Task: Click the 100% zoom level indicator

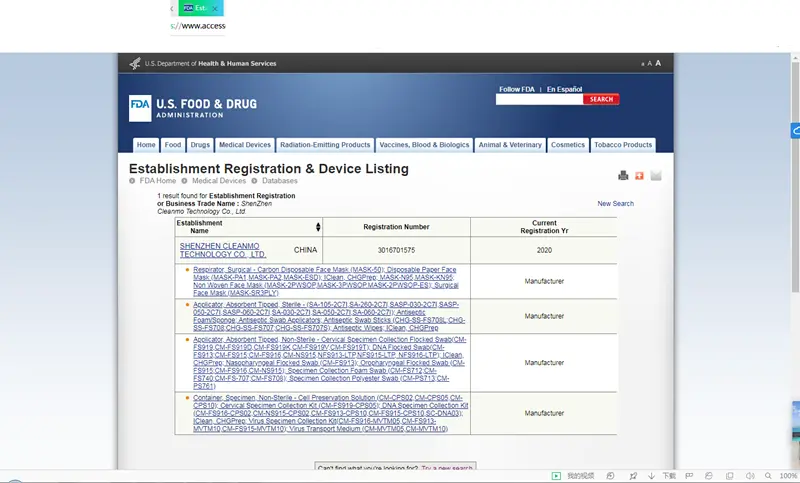Action: tap(788, 476)
